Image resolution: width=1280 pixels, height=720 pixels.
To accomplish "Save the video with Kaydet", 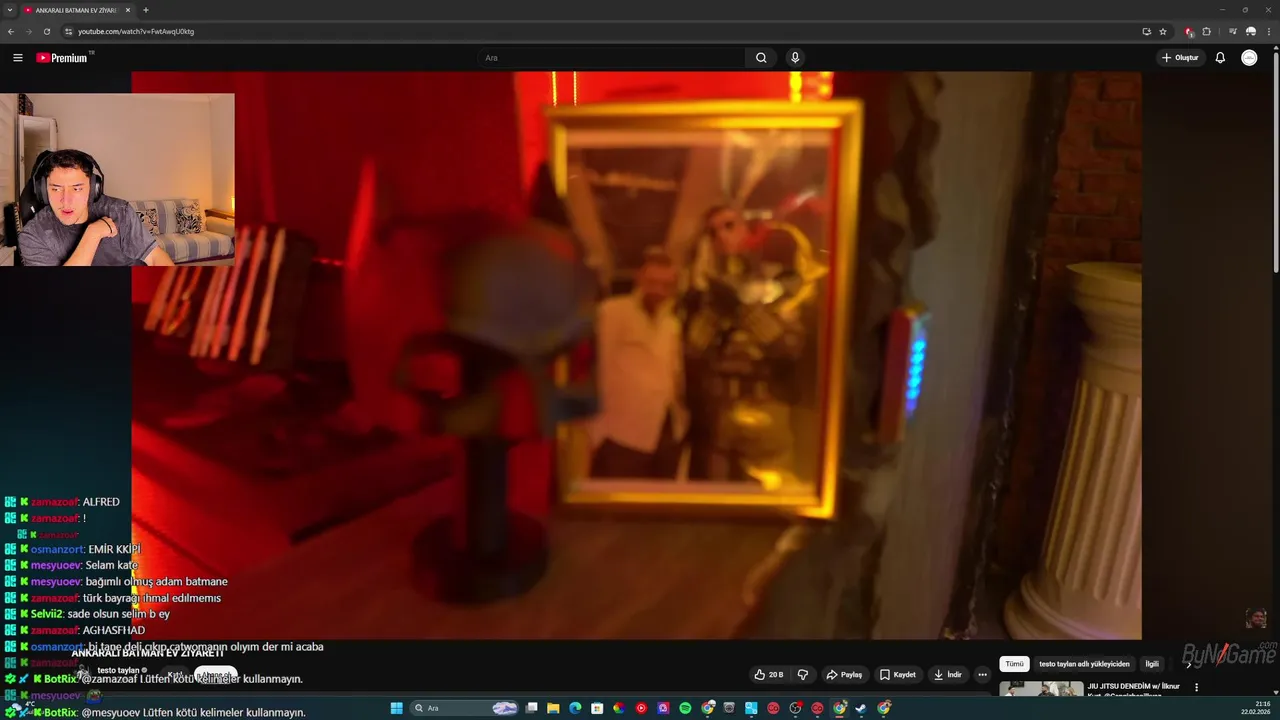I will [x=898, y=675].
